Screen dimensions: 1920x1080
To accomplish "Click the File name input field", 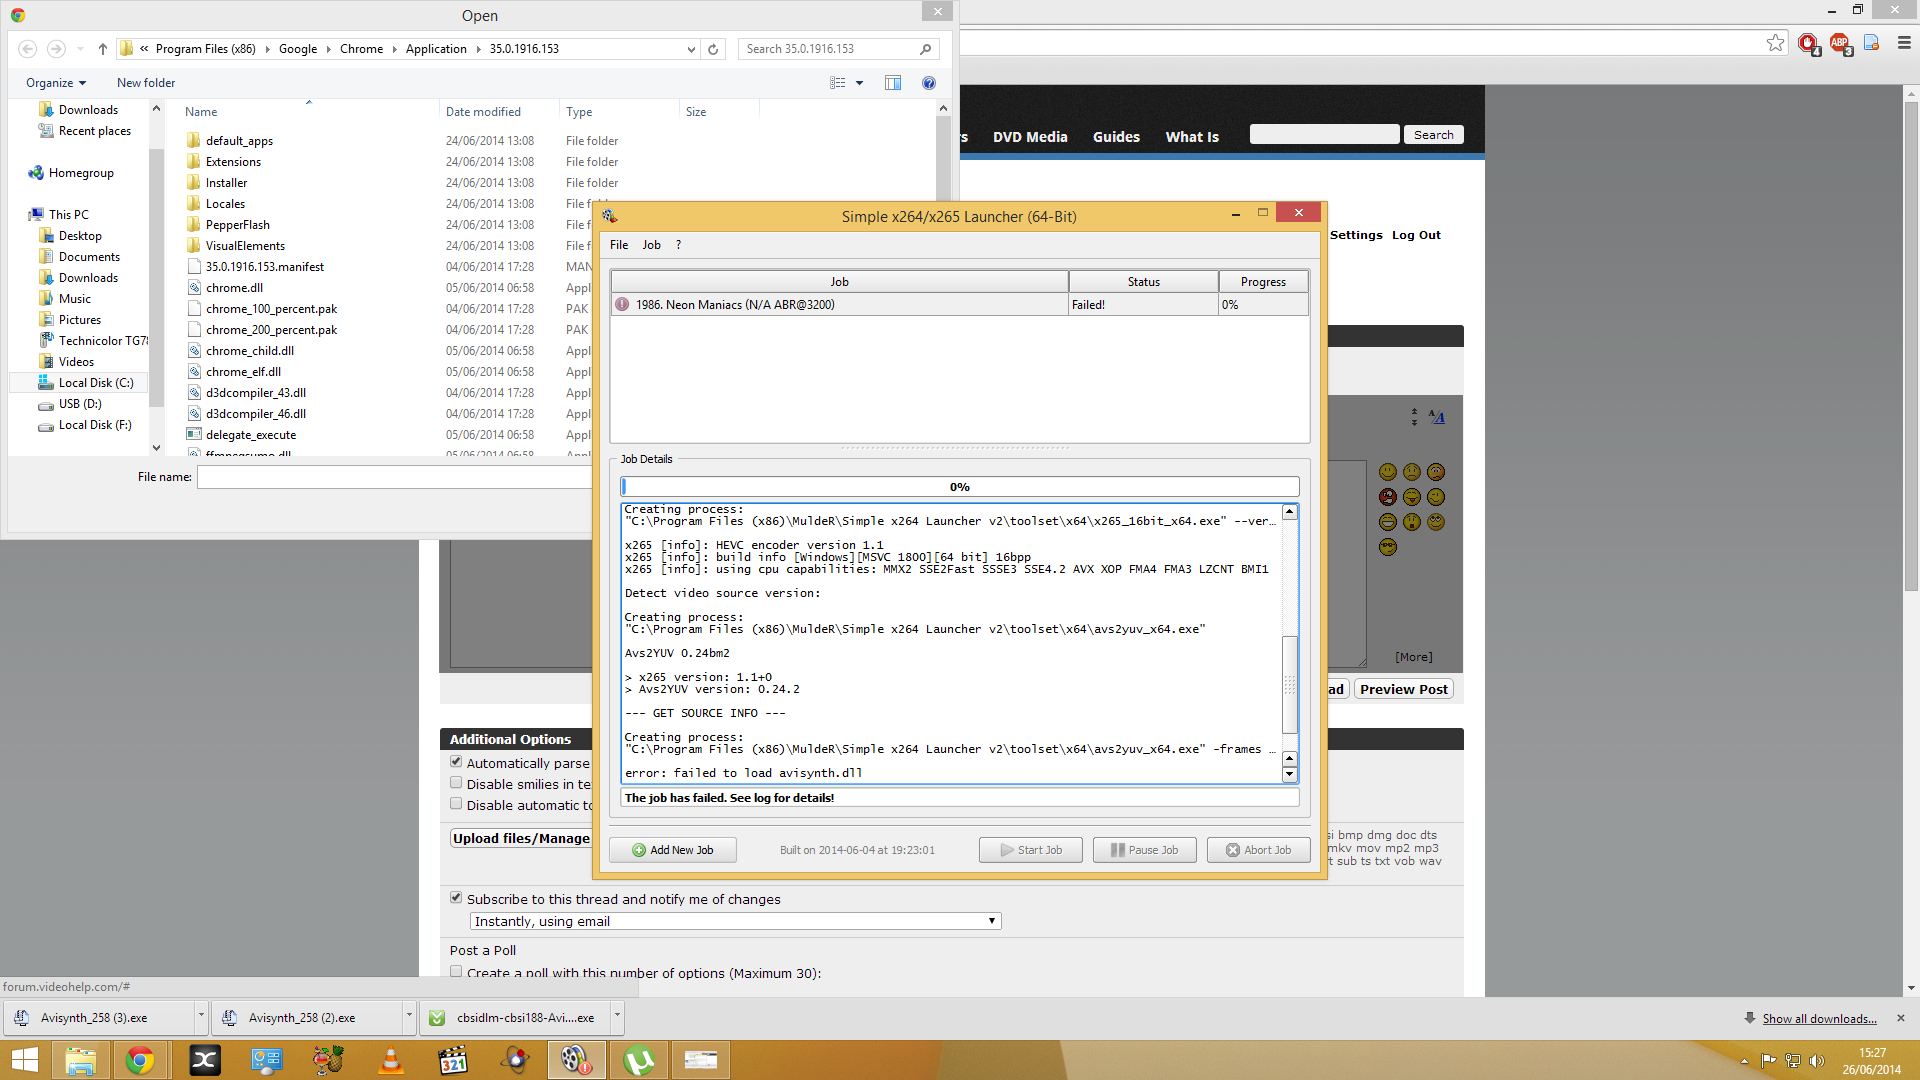I will pyautogui.click(x=395, y=477).
